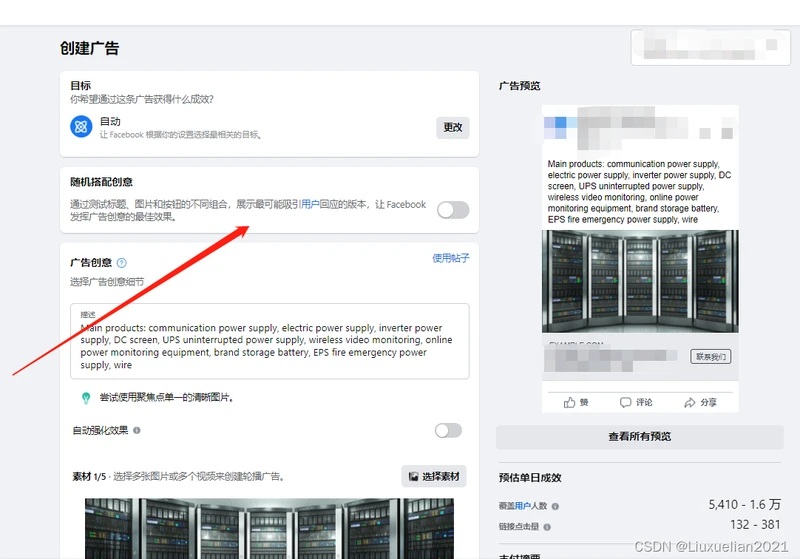This screenshot has height=559, width=800.
Task: Click the info icon next to 覆盖用户人数
Action: [555, 506]
